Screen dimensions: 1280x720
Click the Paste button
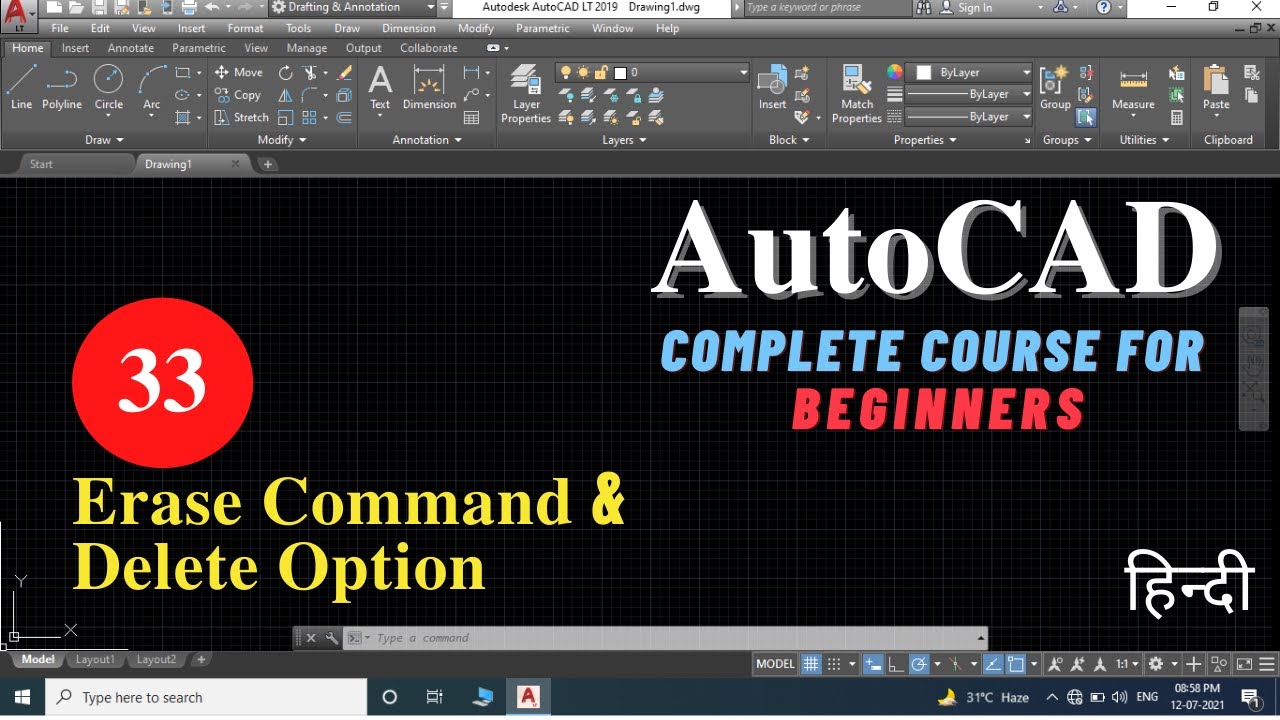click(x=1216, y=88)
